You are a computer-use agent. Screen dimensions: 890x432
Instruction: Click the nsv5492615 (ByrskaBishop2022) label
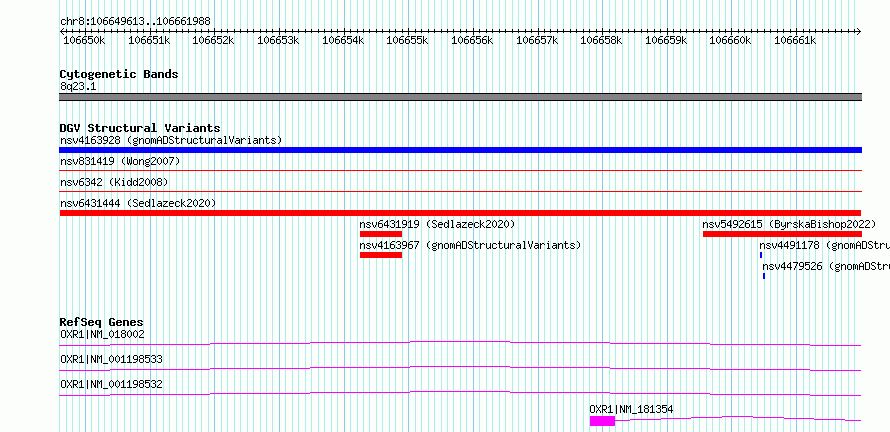coord(789,224)
